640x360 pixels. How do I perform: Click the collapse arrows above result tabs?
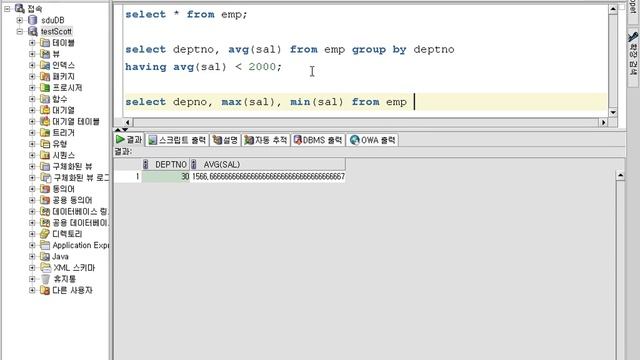122,130
